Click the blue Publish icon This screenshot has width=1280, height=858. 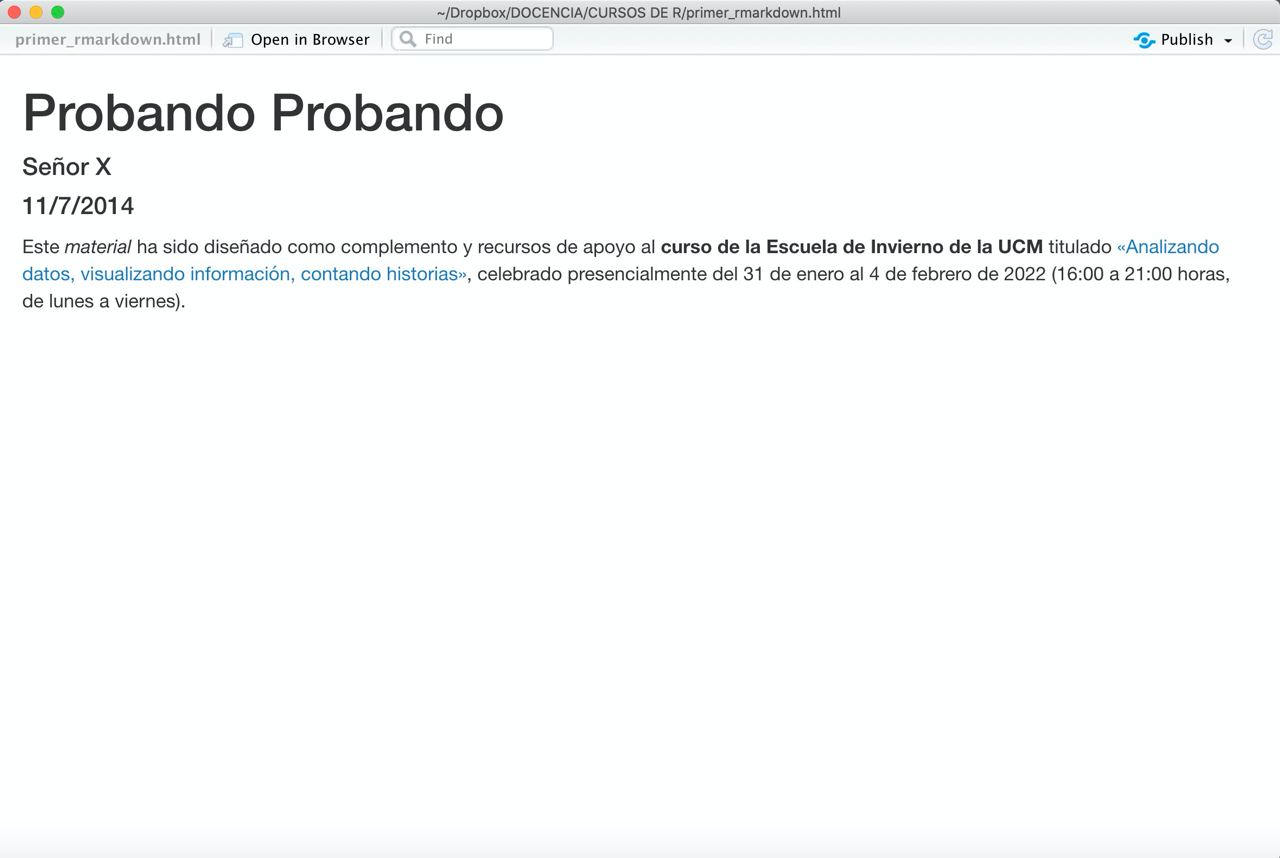(1144, 40)
